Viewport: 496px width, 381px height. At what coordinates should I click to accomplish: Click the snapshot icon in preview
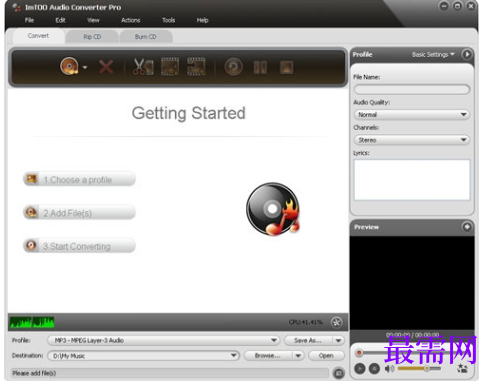[462, 368]
